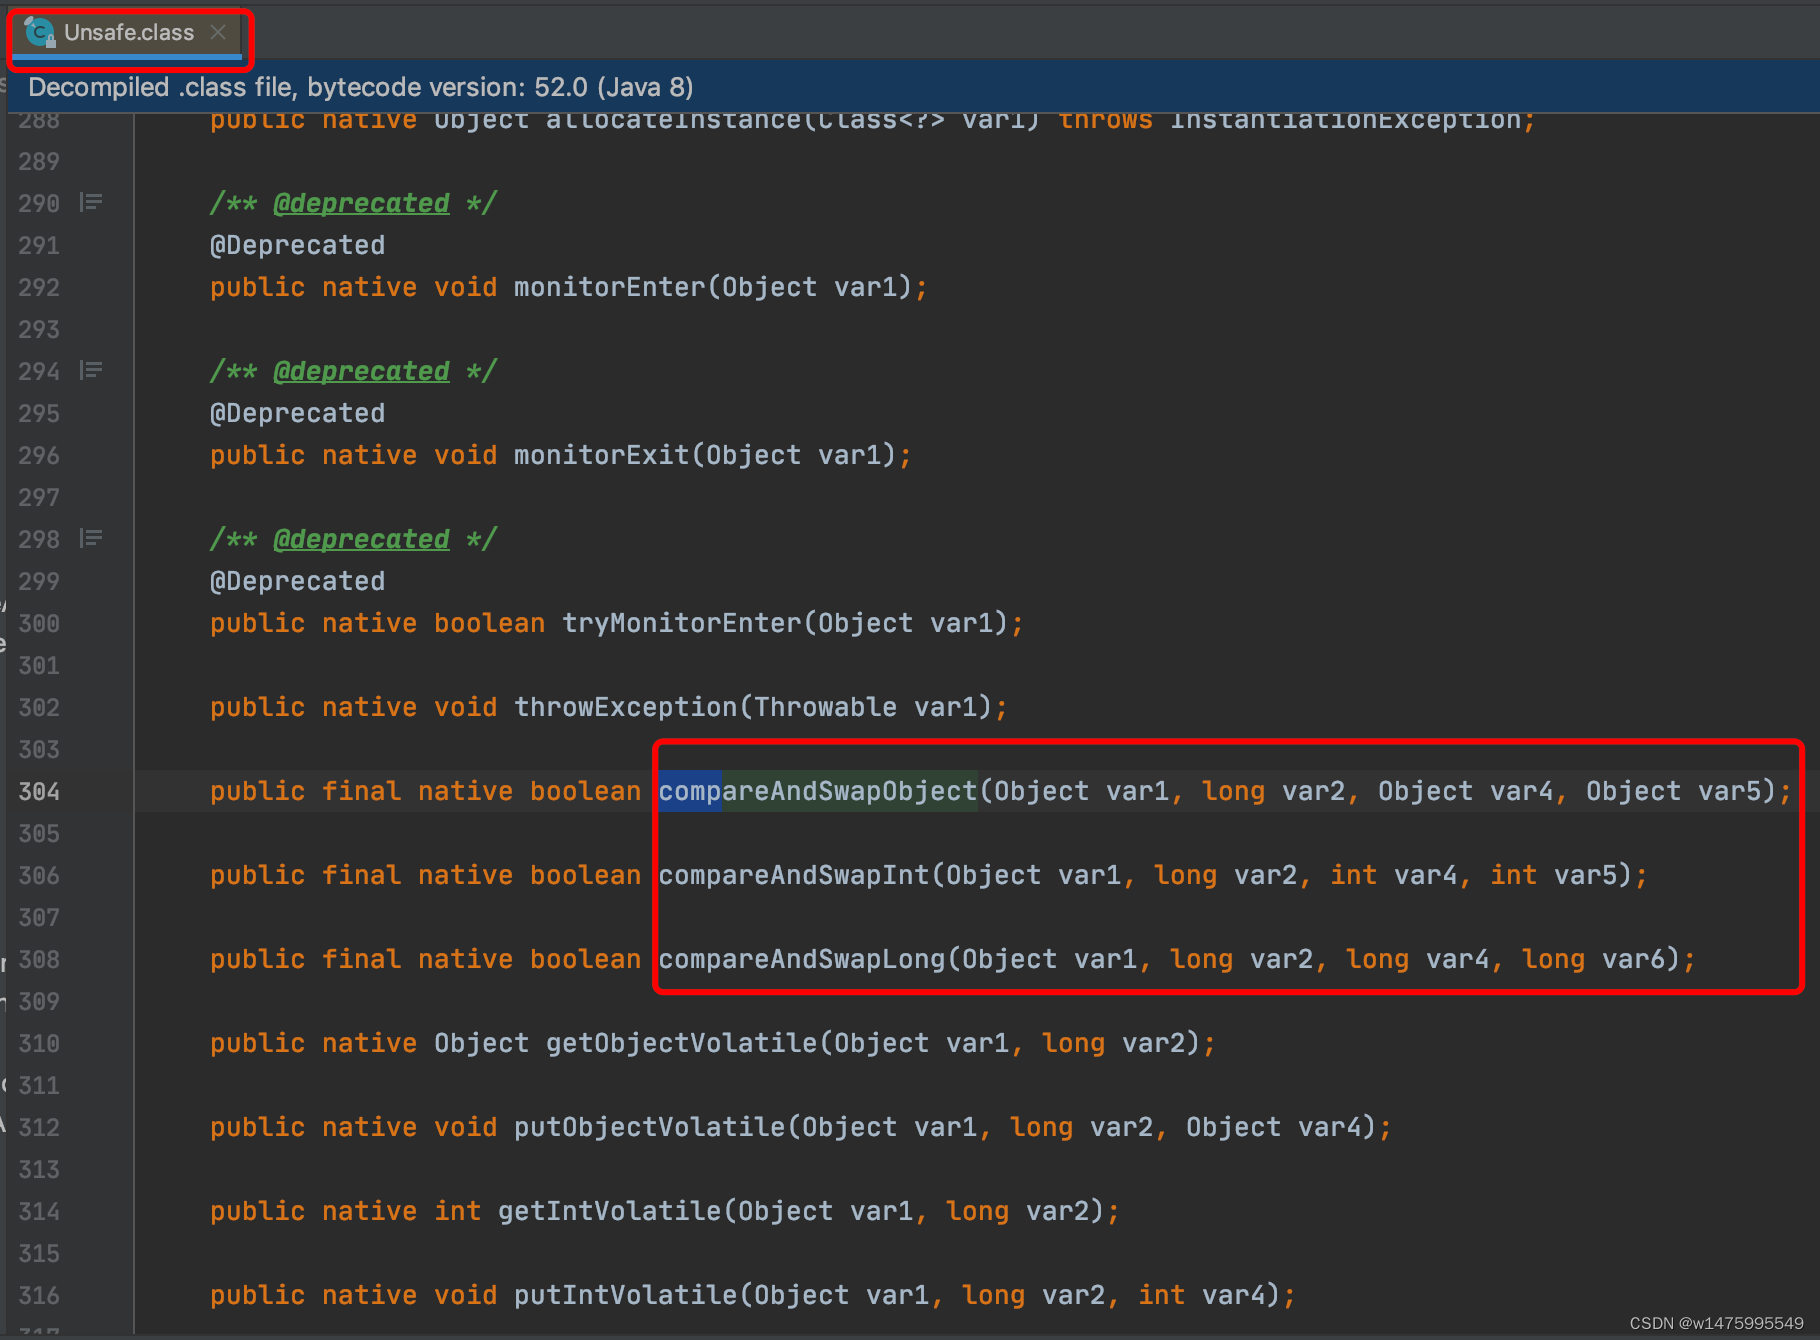
Task: Click the decompiled class file banner
Action: click(912, 87)
